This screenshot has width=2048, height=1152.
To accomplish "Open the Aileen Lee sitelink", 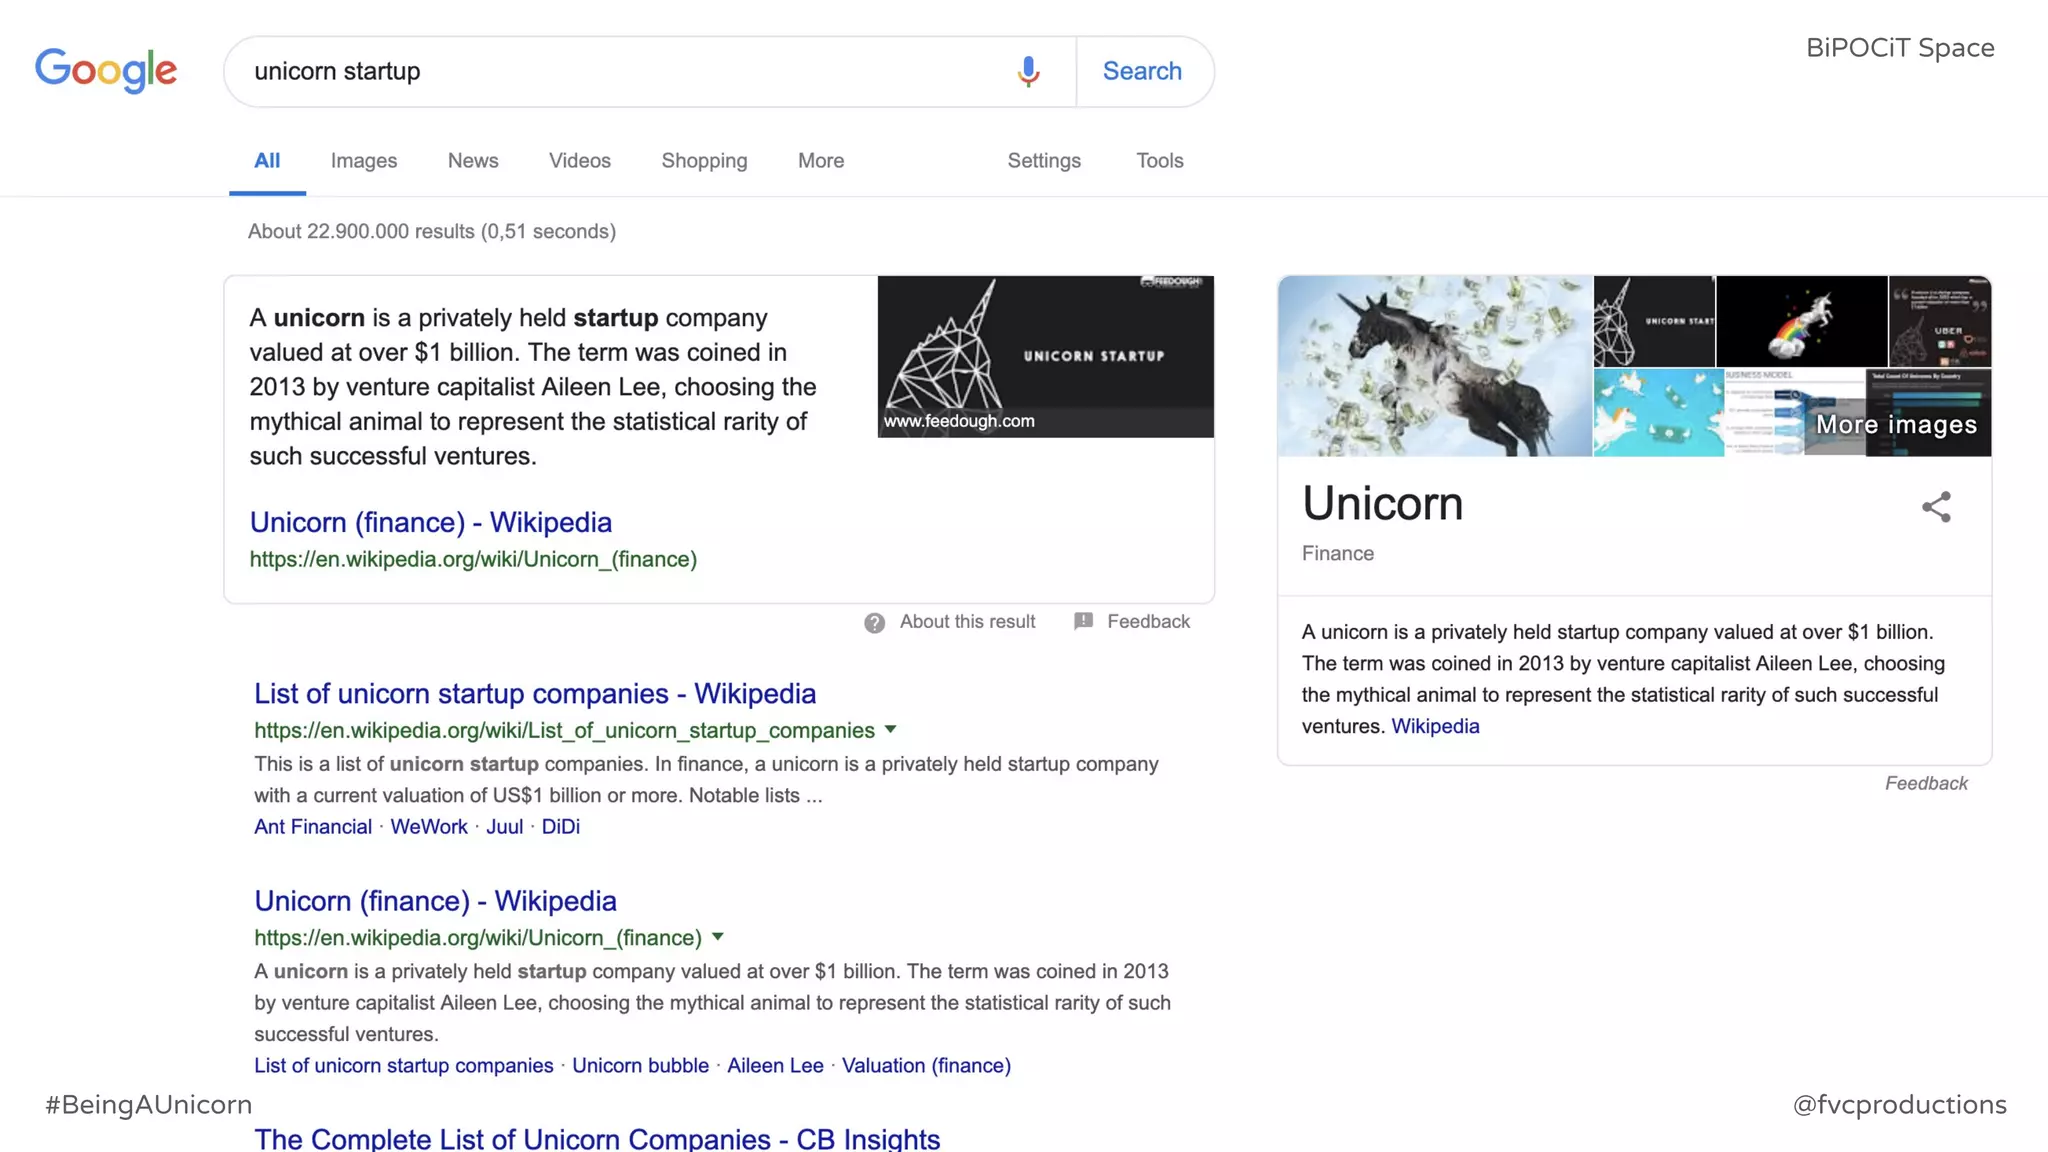I will click(775, 1066).
